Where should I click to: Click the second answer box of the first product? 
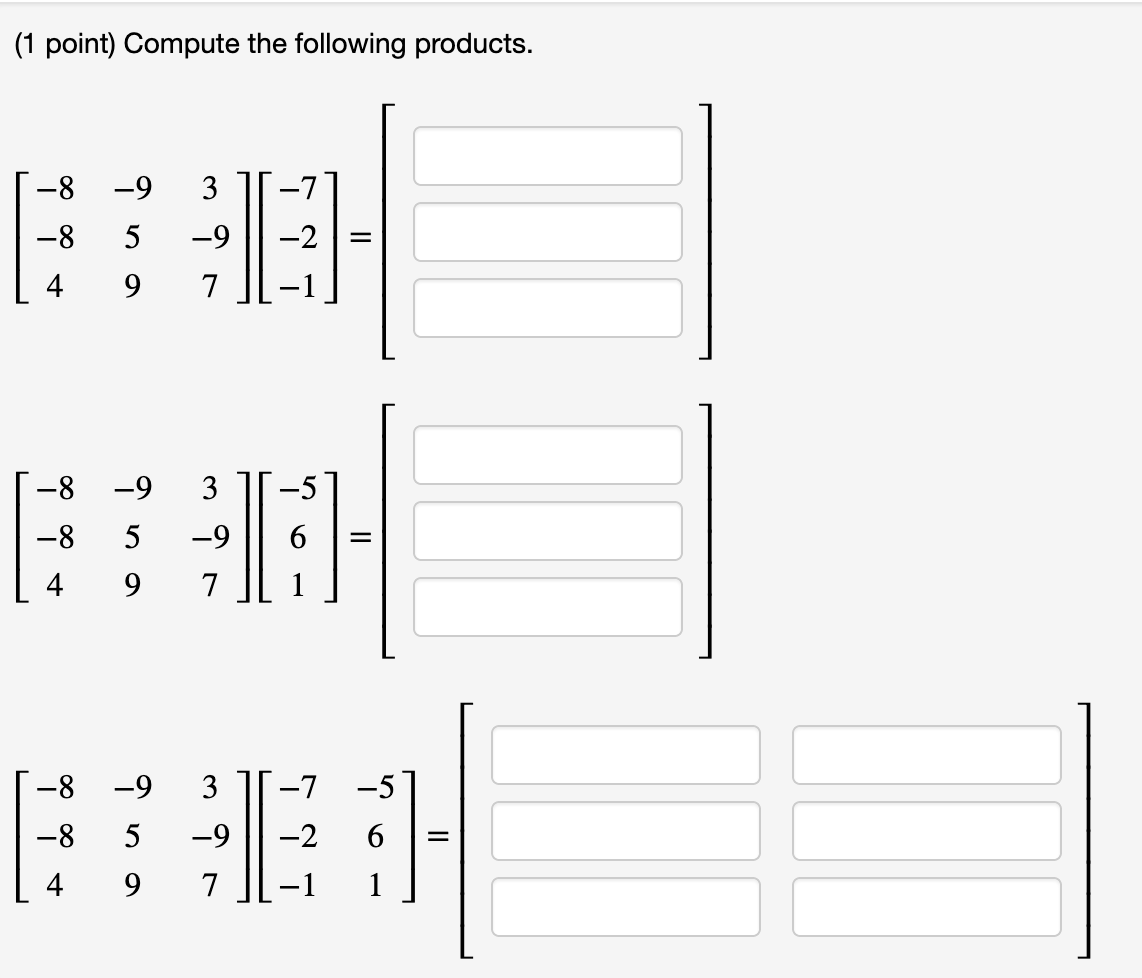coord(548,232)
